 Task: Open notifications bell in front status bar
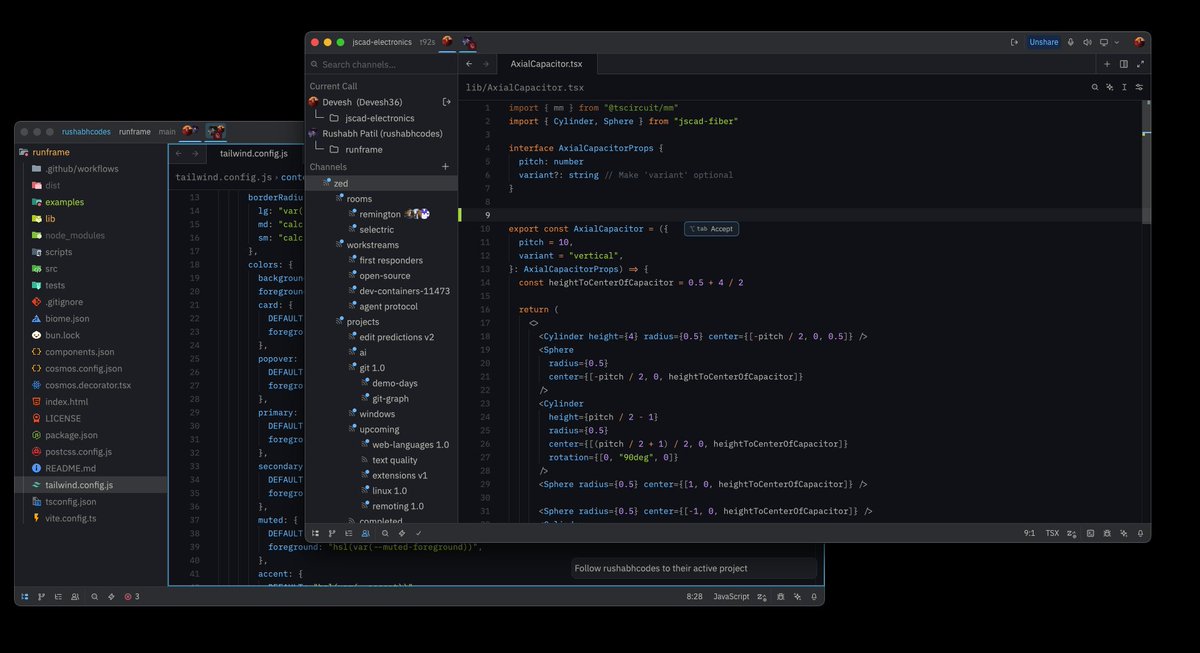tap(1140, 533)
